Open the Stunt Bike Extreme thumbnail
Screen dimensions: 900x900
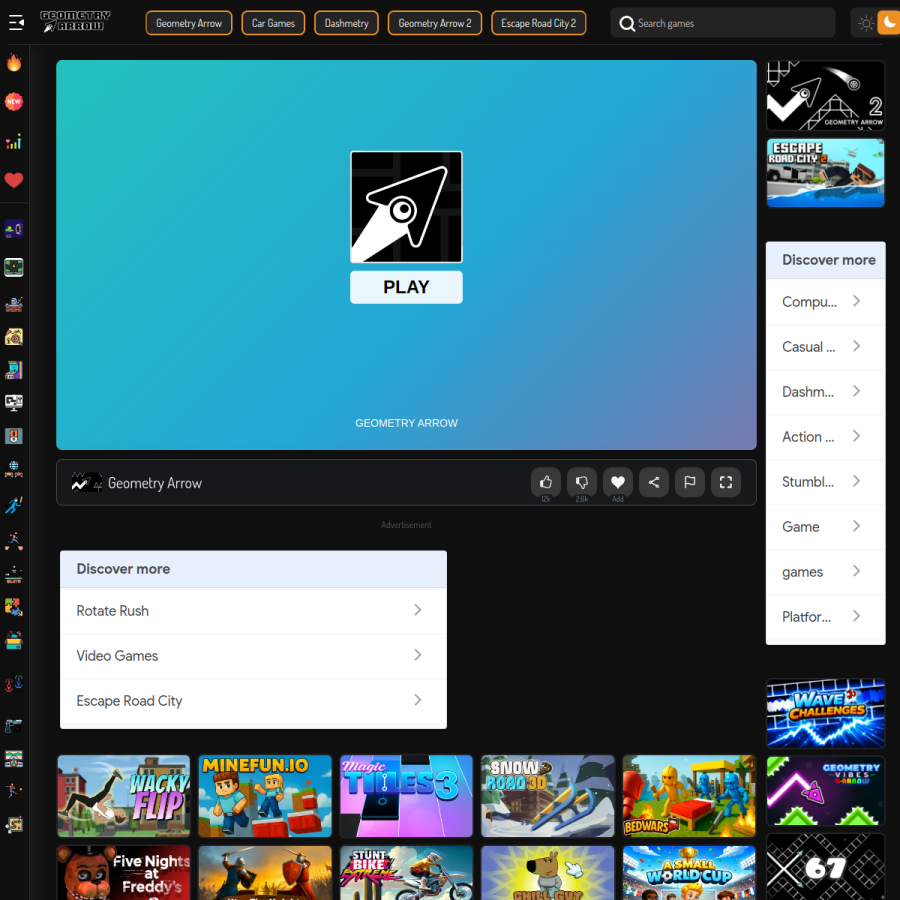406,873
